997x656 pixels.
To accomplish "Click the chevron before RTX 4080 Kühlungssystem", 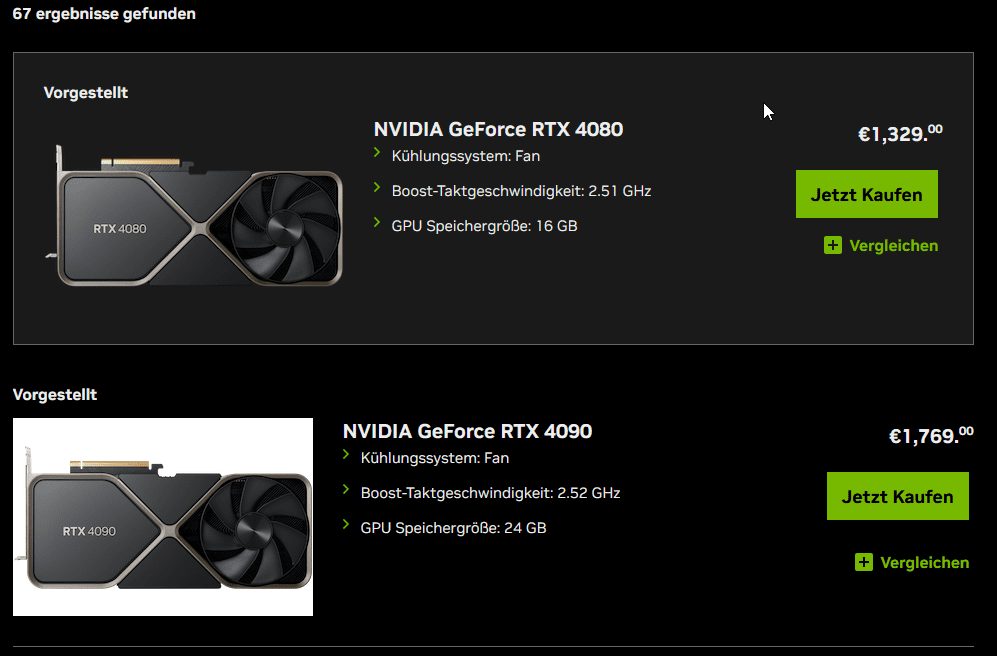I will [x=377, y=153].
